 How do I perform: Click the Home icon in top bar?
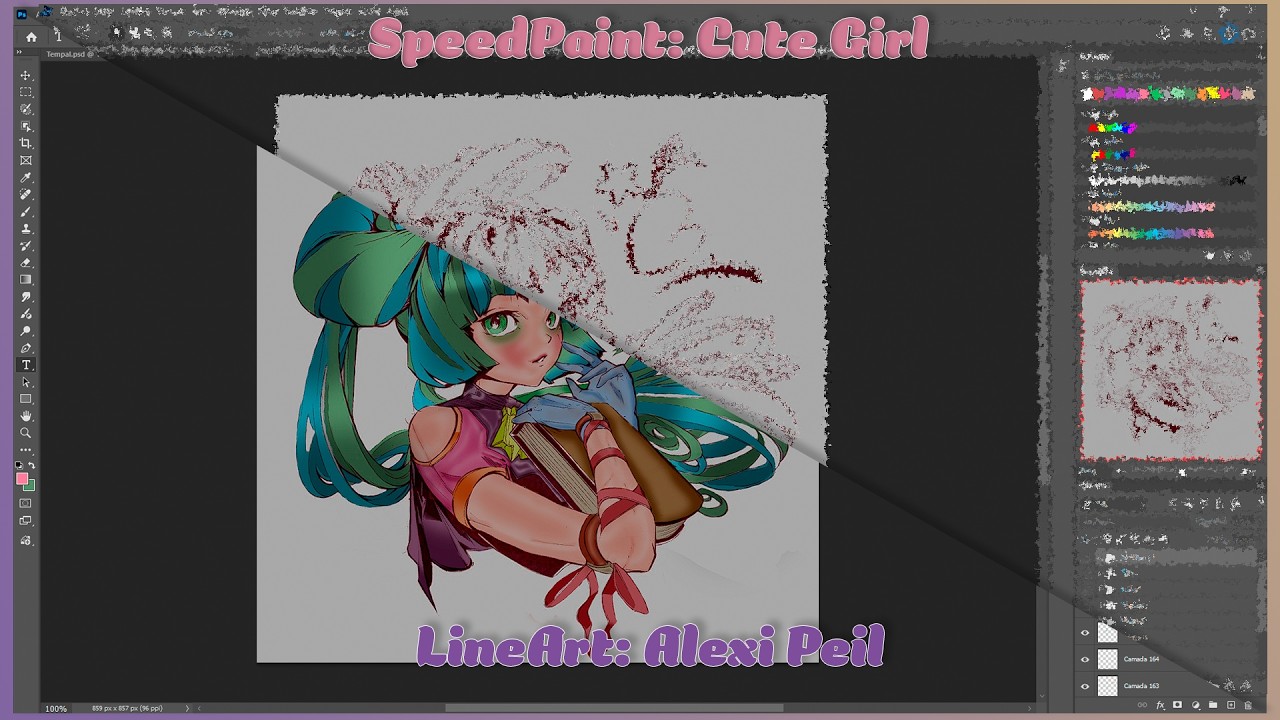pos(31,36)
